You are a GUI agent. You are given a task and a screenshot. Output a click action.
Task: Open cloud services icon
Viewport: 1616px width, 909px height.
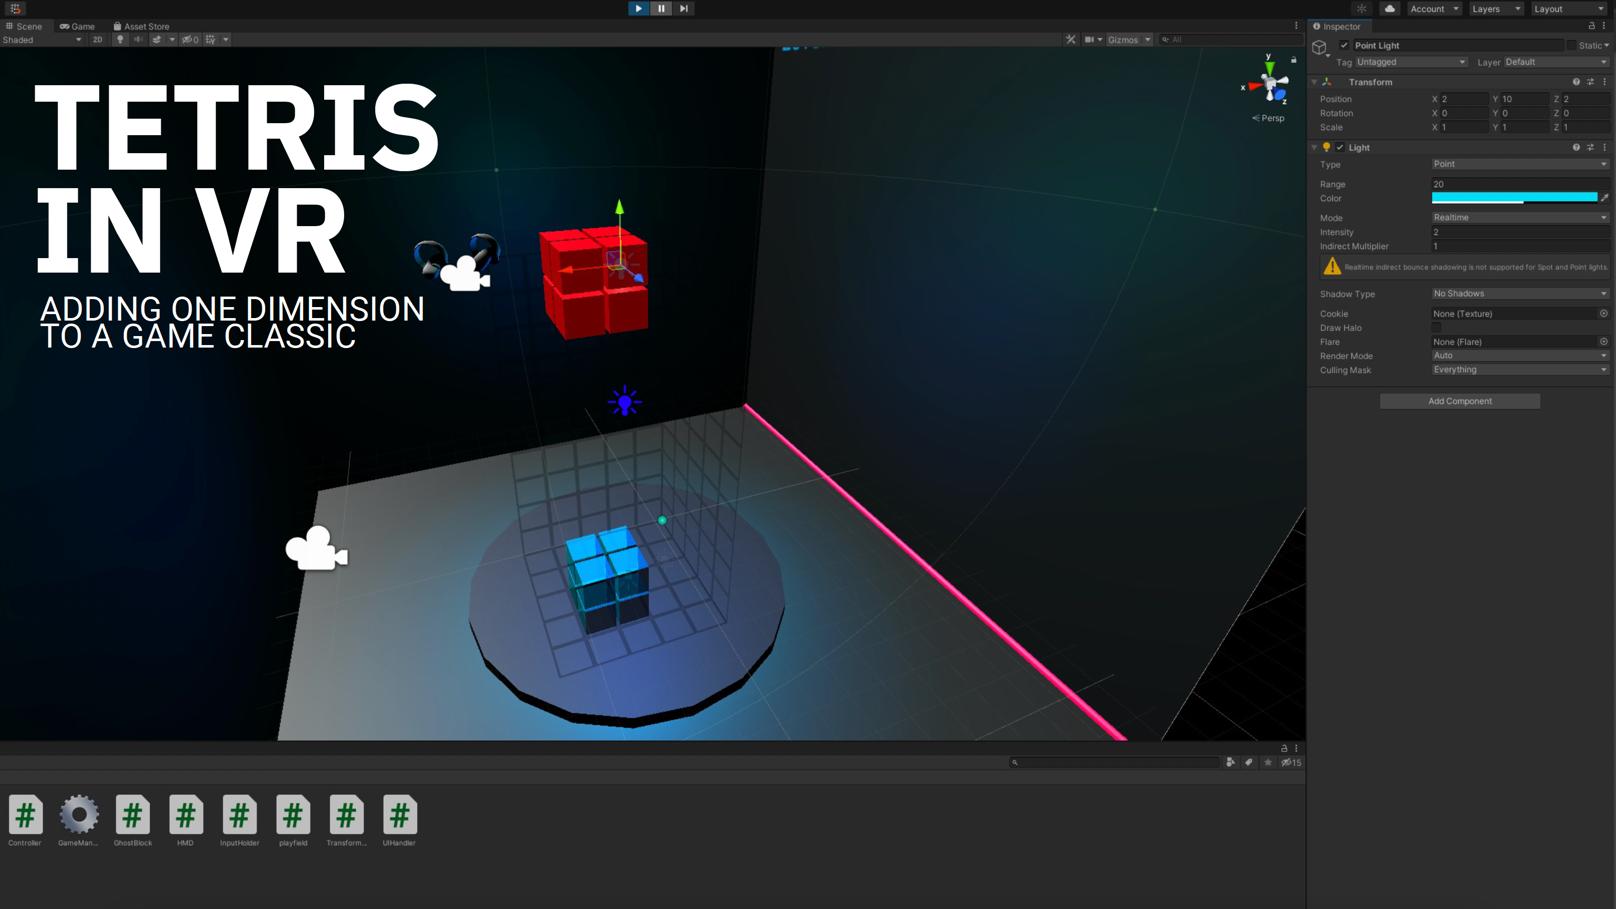1390,9
